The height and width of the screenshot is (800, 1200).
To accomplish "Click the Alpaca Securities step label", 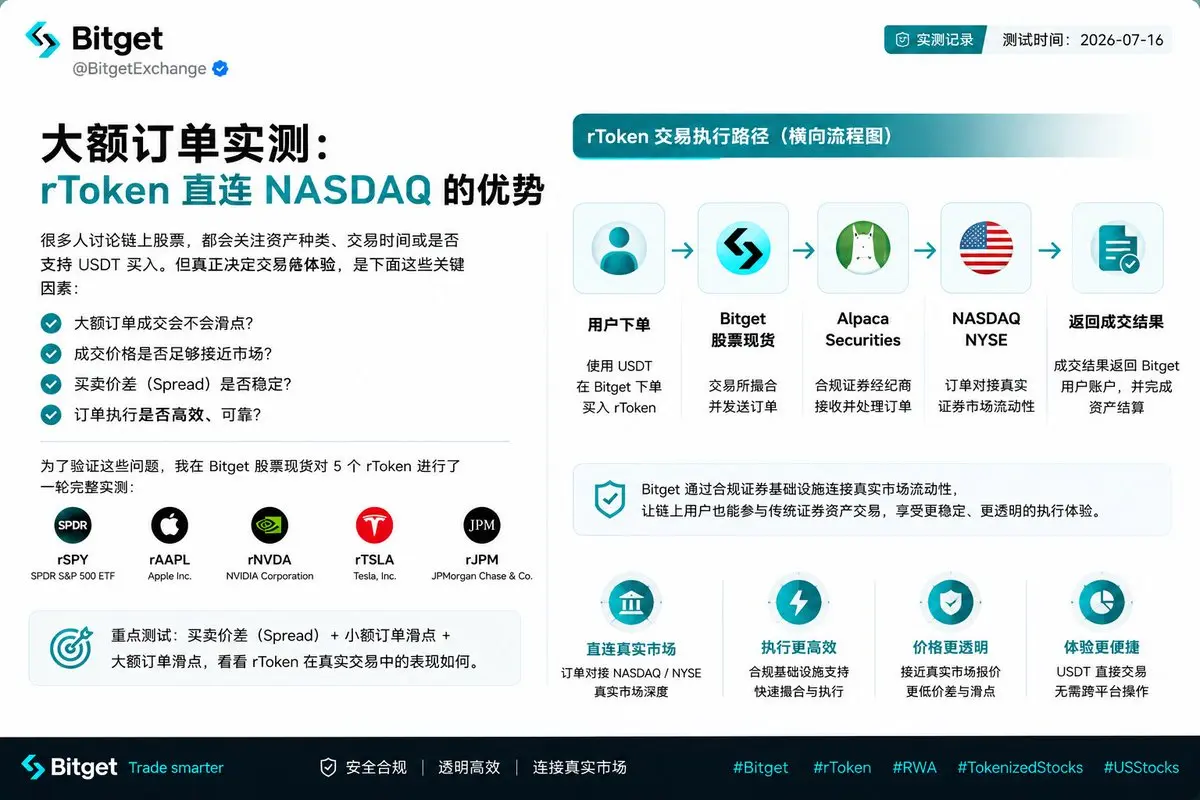I will 863,330.
